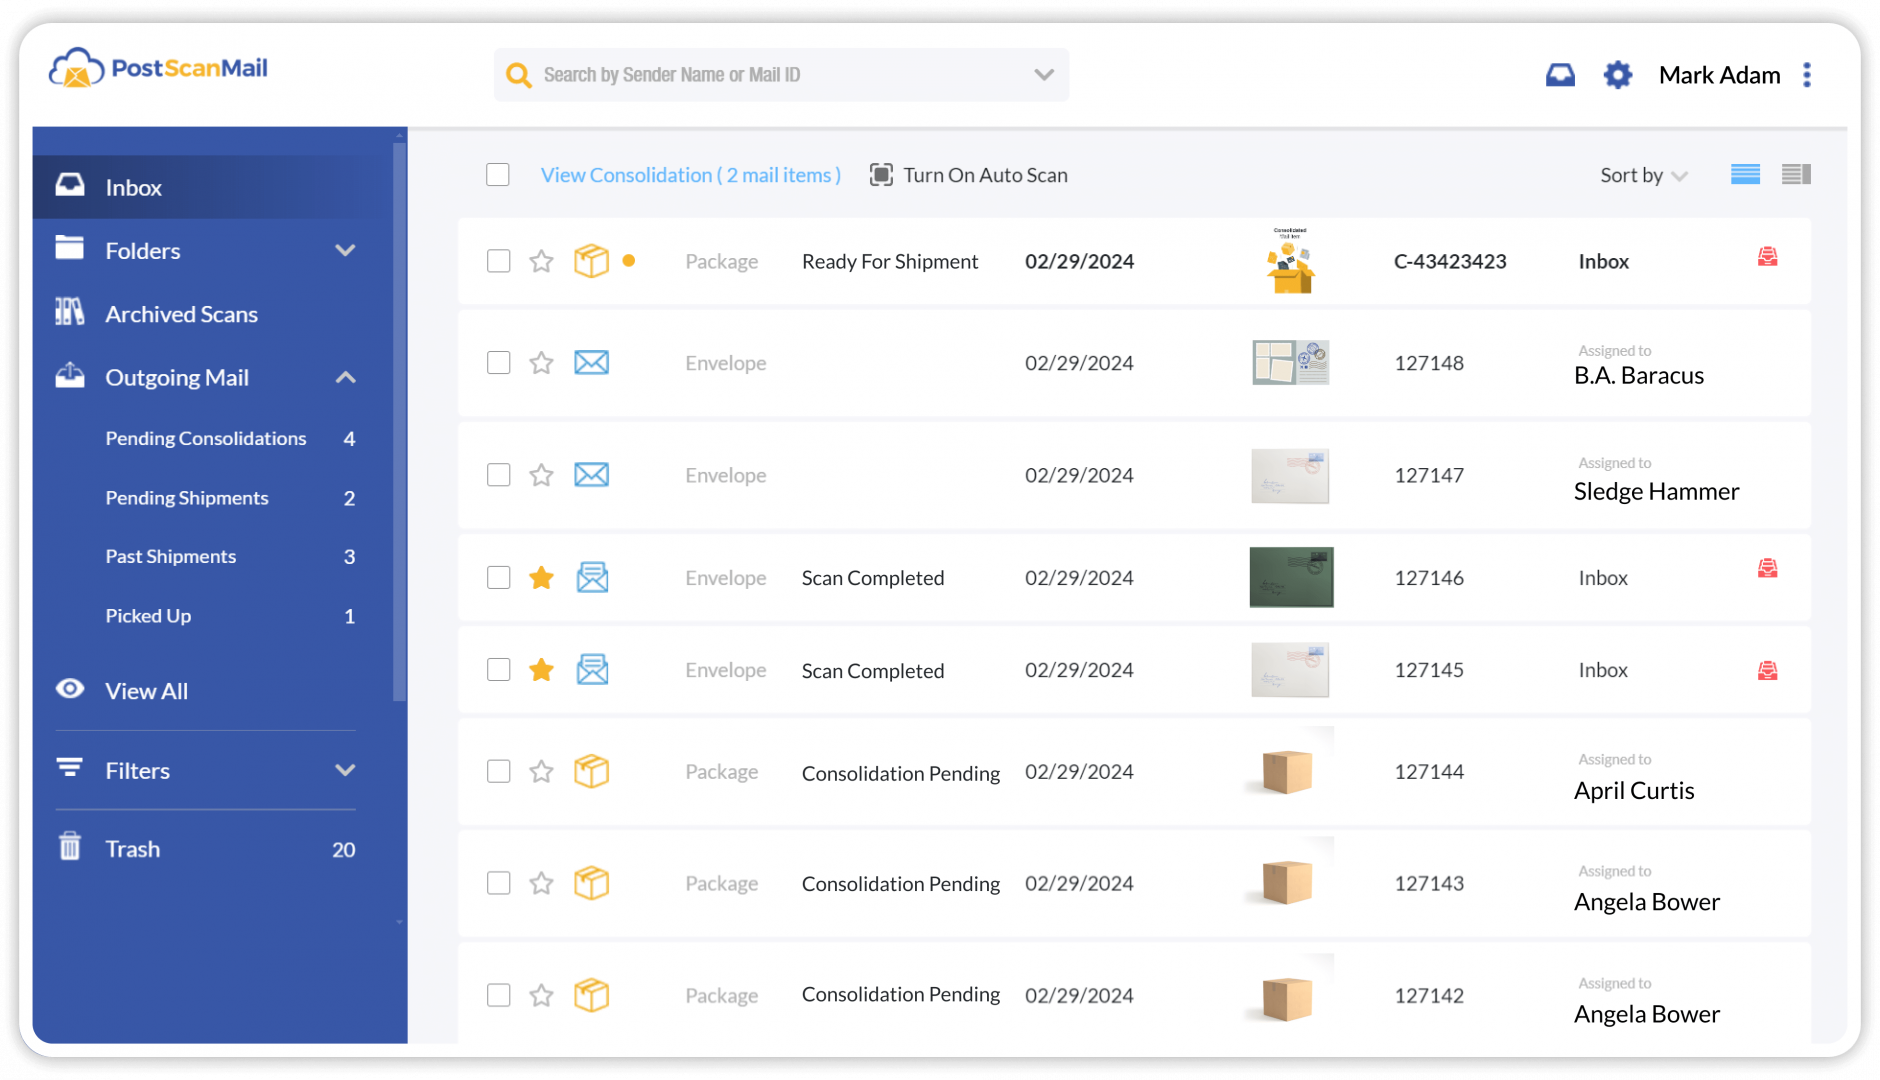Star the Ready For Shipment package
The width and height of the screenshot is (1880, 1080).
coord(541,261)
